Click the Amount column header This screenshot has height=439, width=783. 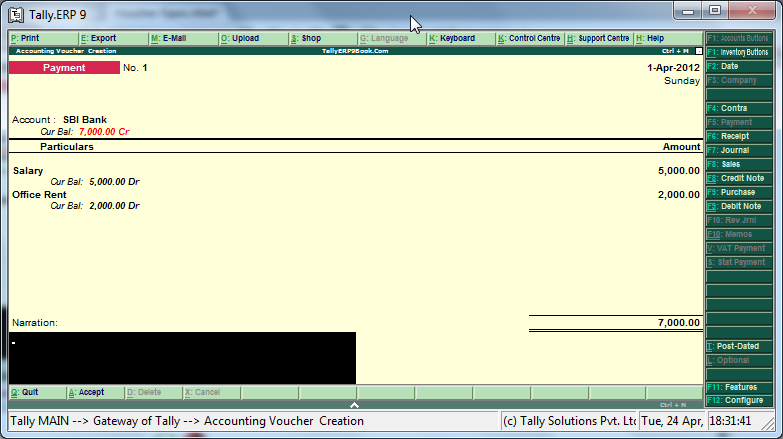click(x=682, y=147)
